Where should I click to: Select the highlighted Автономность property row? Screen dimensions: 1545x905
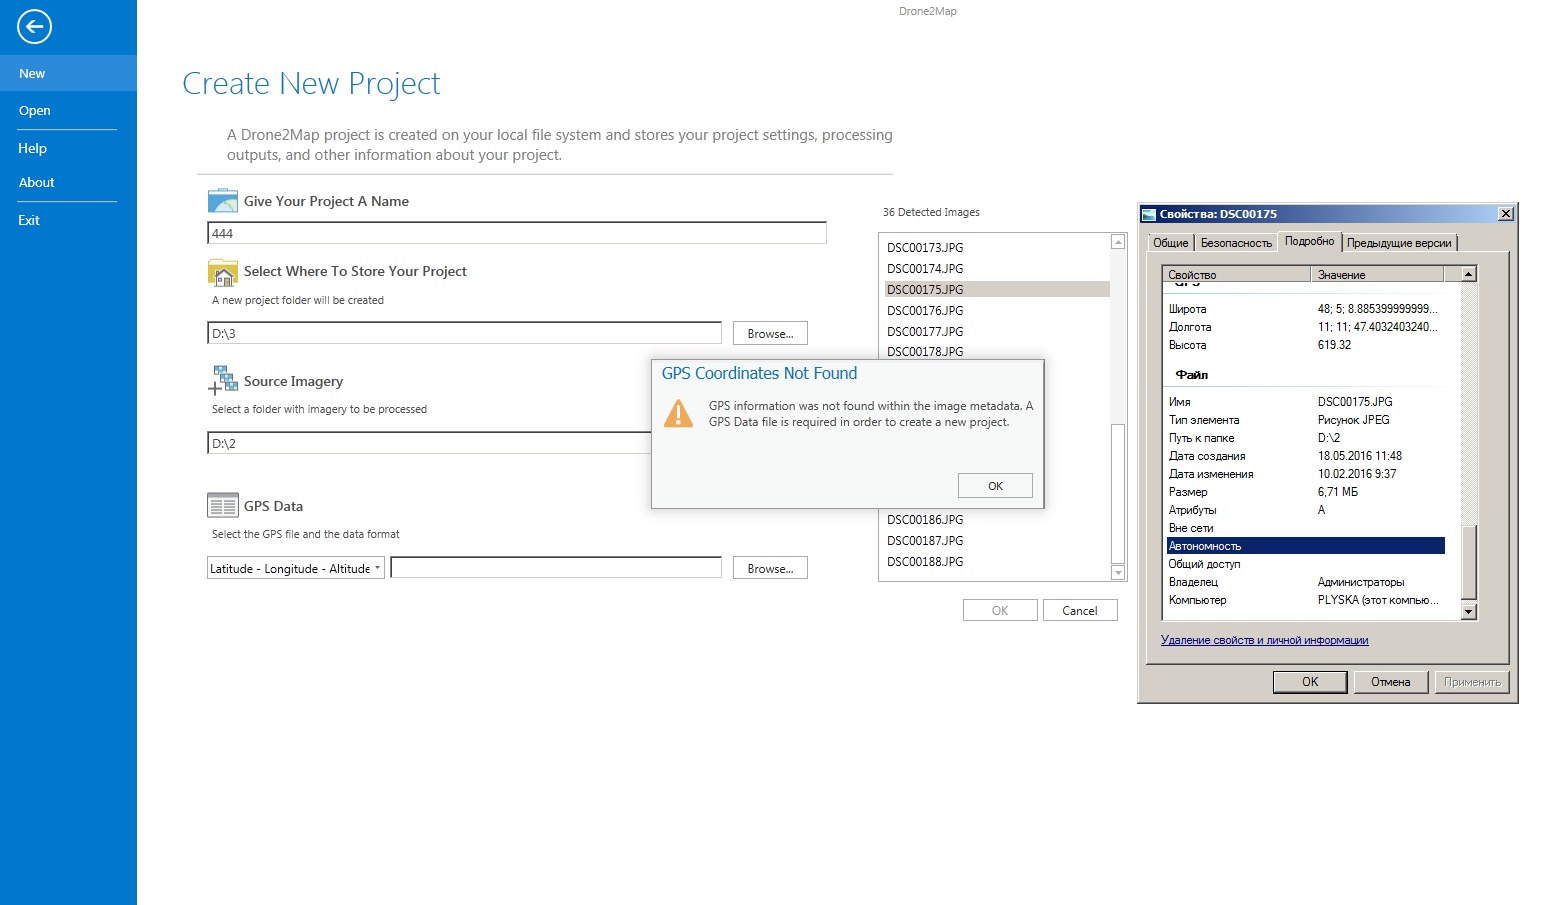[x=1306, y=546]
